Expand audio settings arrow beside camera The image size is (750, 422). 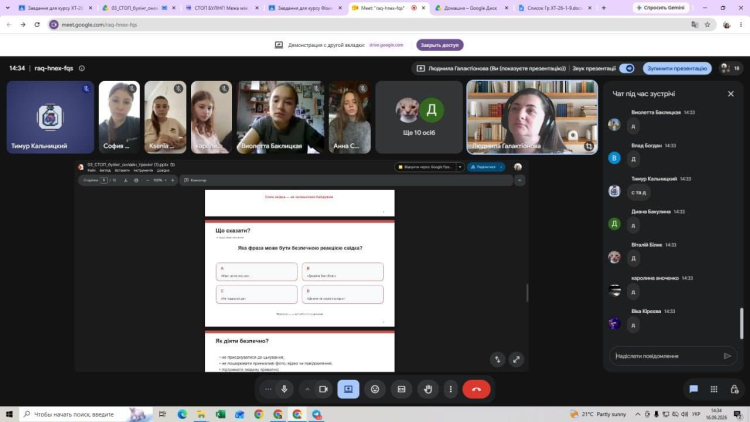point(307,389)
